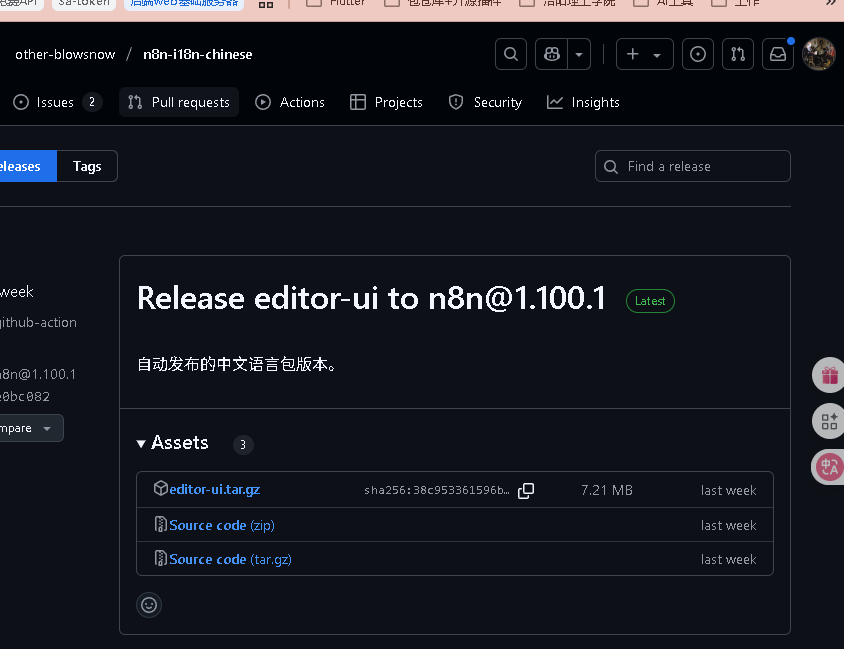Go to the Actions tab
The height and width of the screenshot is (649, 844).
click(x=290, y=101)
